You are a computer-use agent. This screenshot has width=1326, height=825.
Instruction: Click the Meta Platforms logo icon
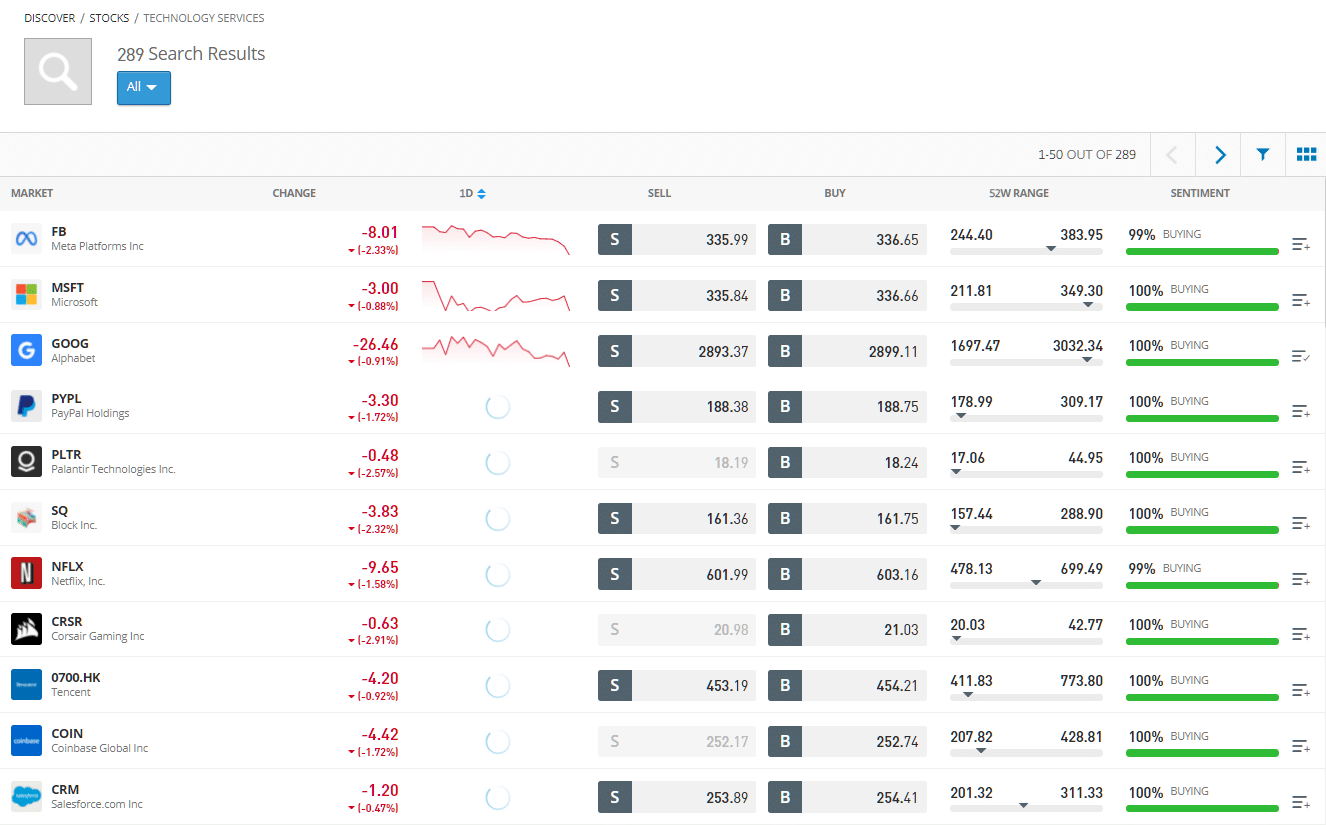[x=26, y=238]
